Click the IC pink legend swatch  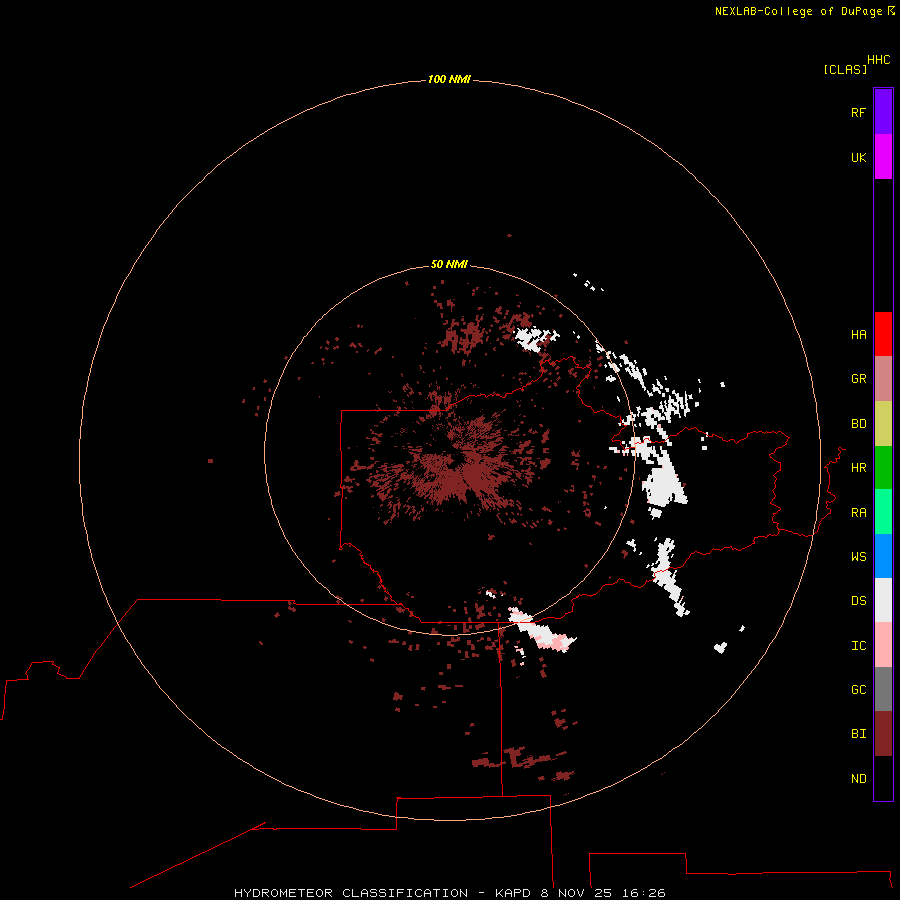pyautogui.click(x=883, y=645)
